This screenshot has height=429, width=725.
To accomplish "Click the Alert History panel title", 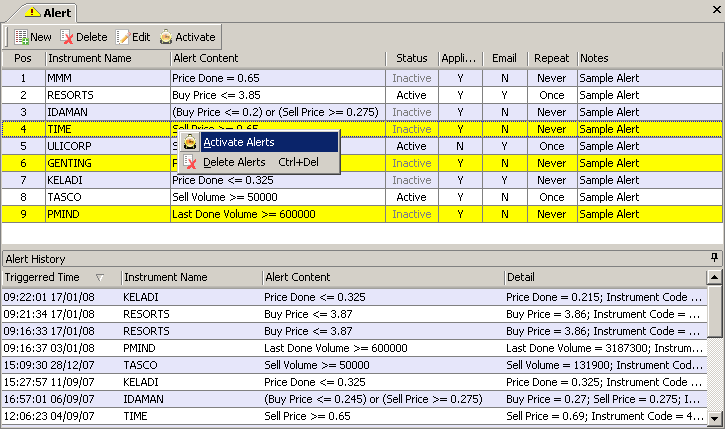I will pyautogui.click(x=35, y=259).
